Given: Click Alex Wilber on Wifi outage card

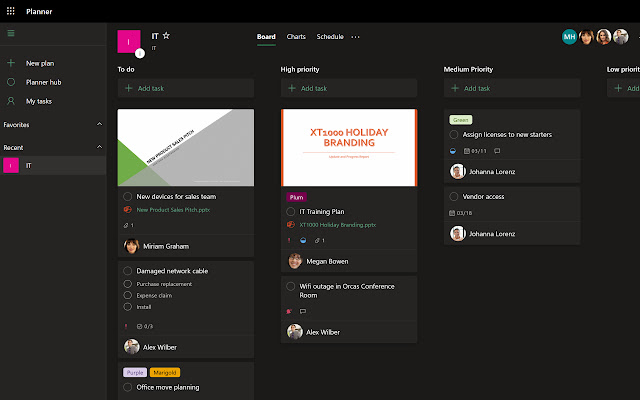Looking at the screenshot, I should pyautogui.click(x=322, y=332).
